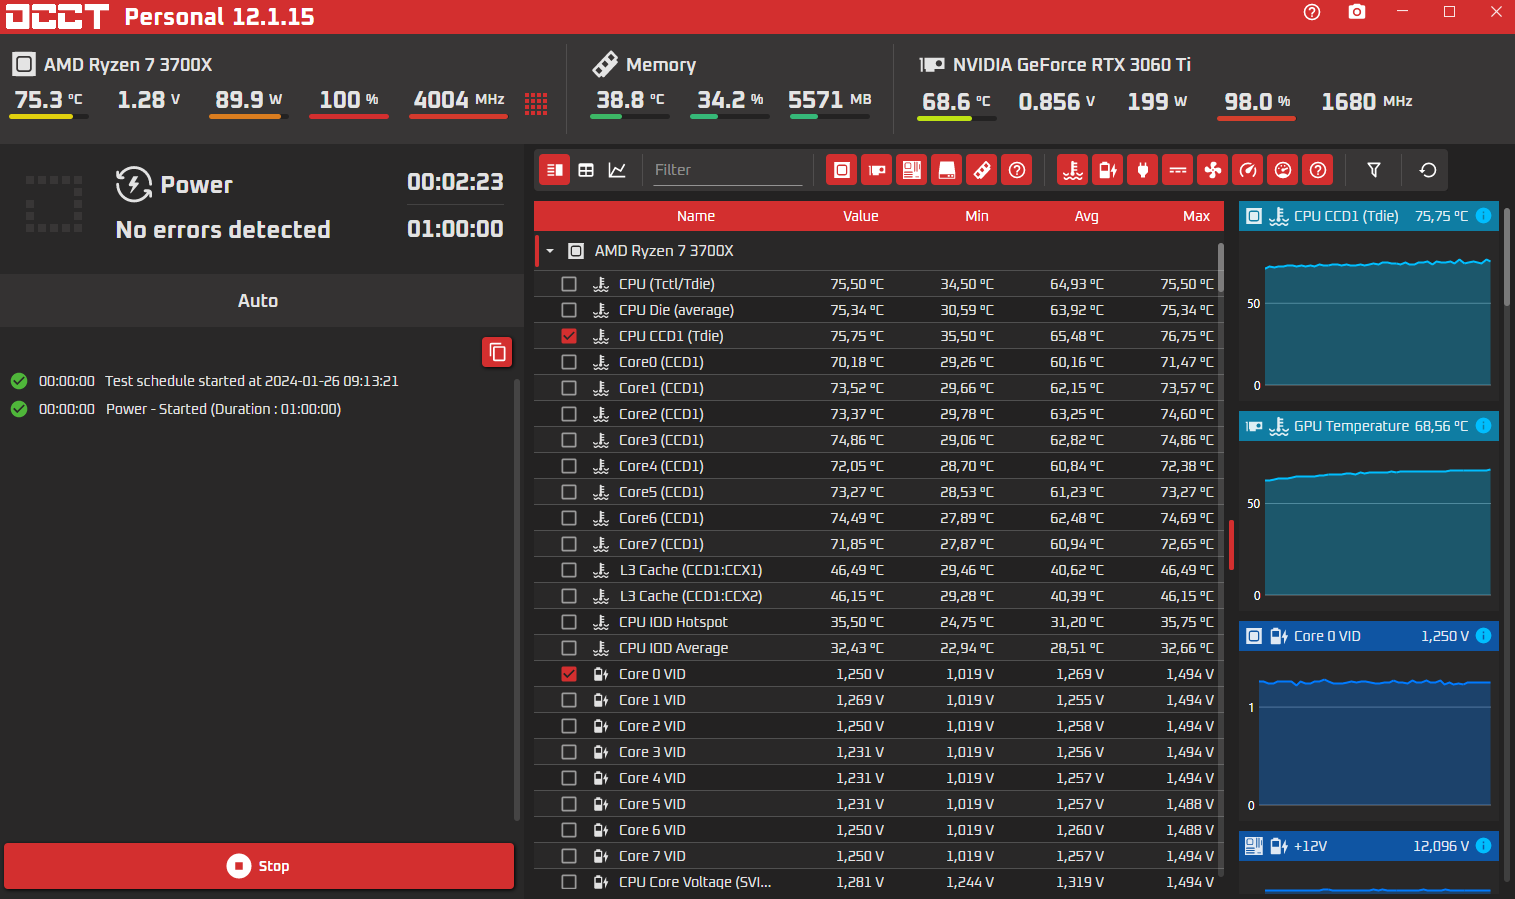This screenshot has height=899, width=1515.
Task: Uncheck the Core 0 VID checkbox
Action: pyautogui.click(x=569, y=674)
